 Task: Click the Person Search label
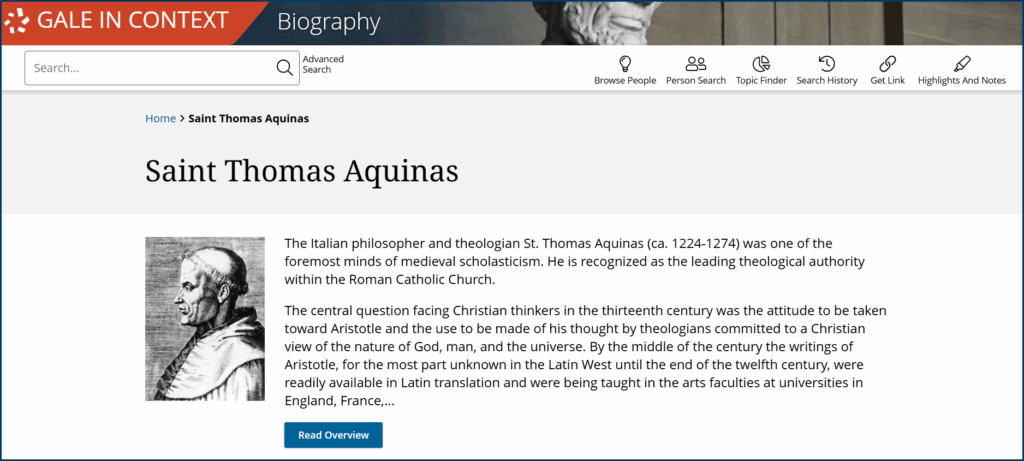[696, 80]
